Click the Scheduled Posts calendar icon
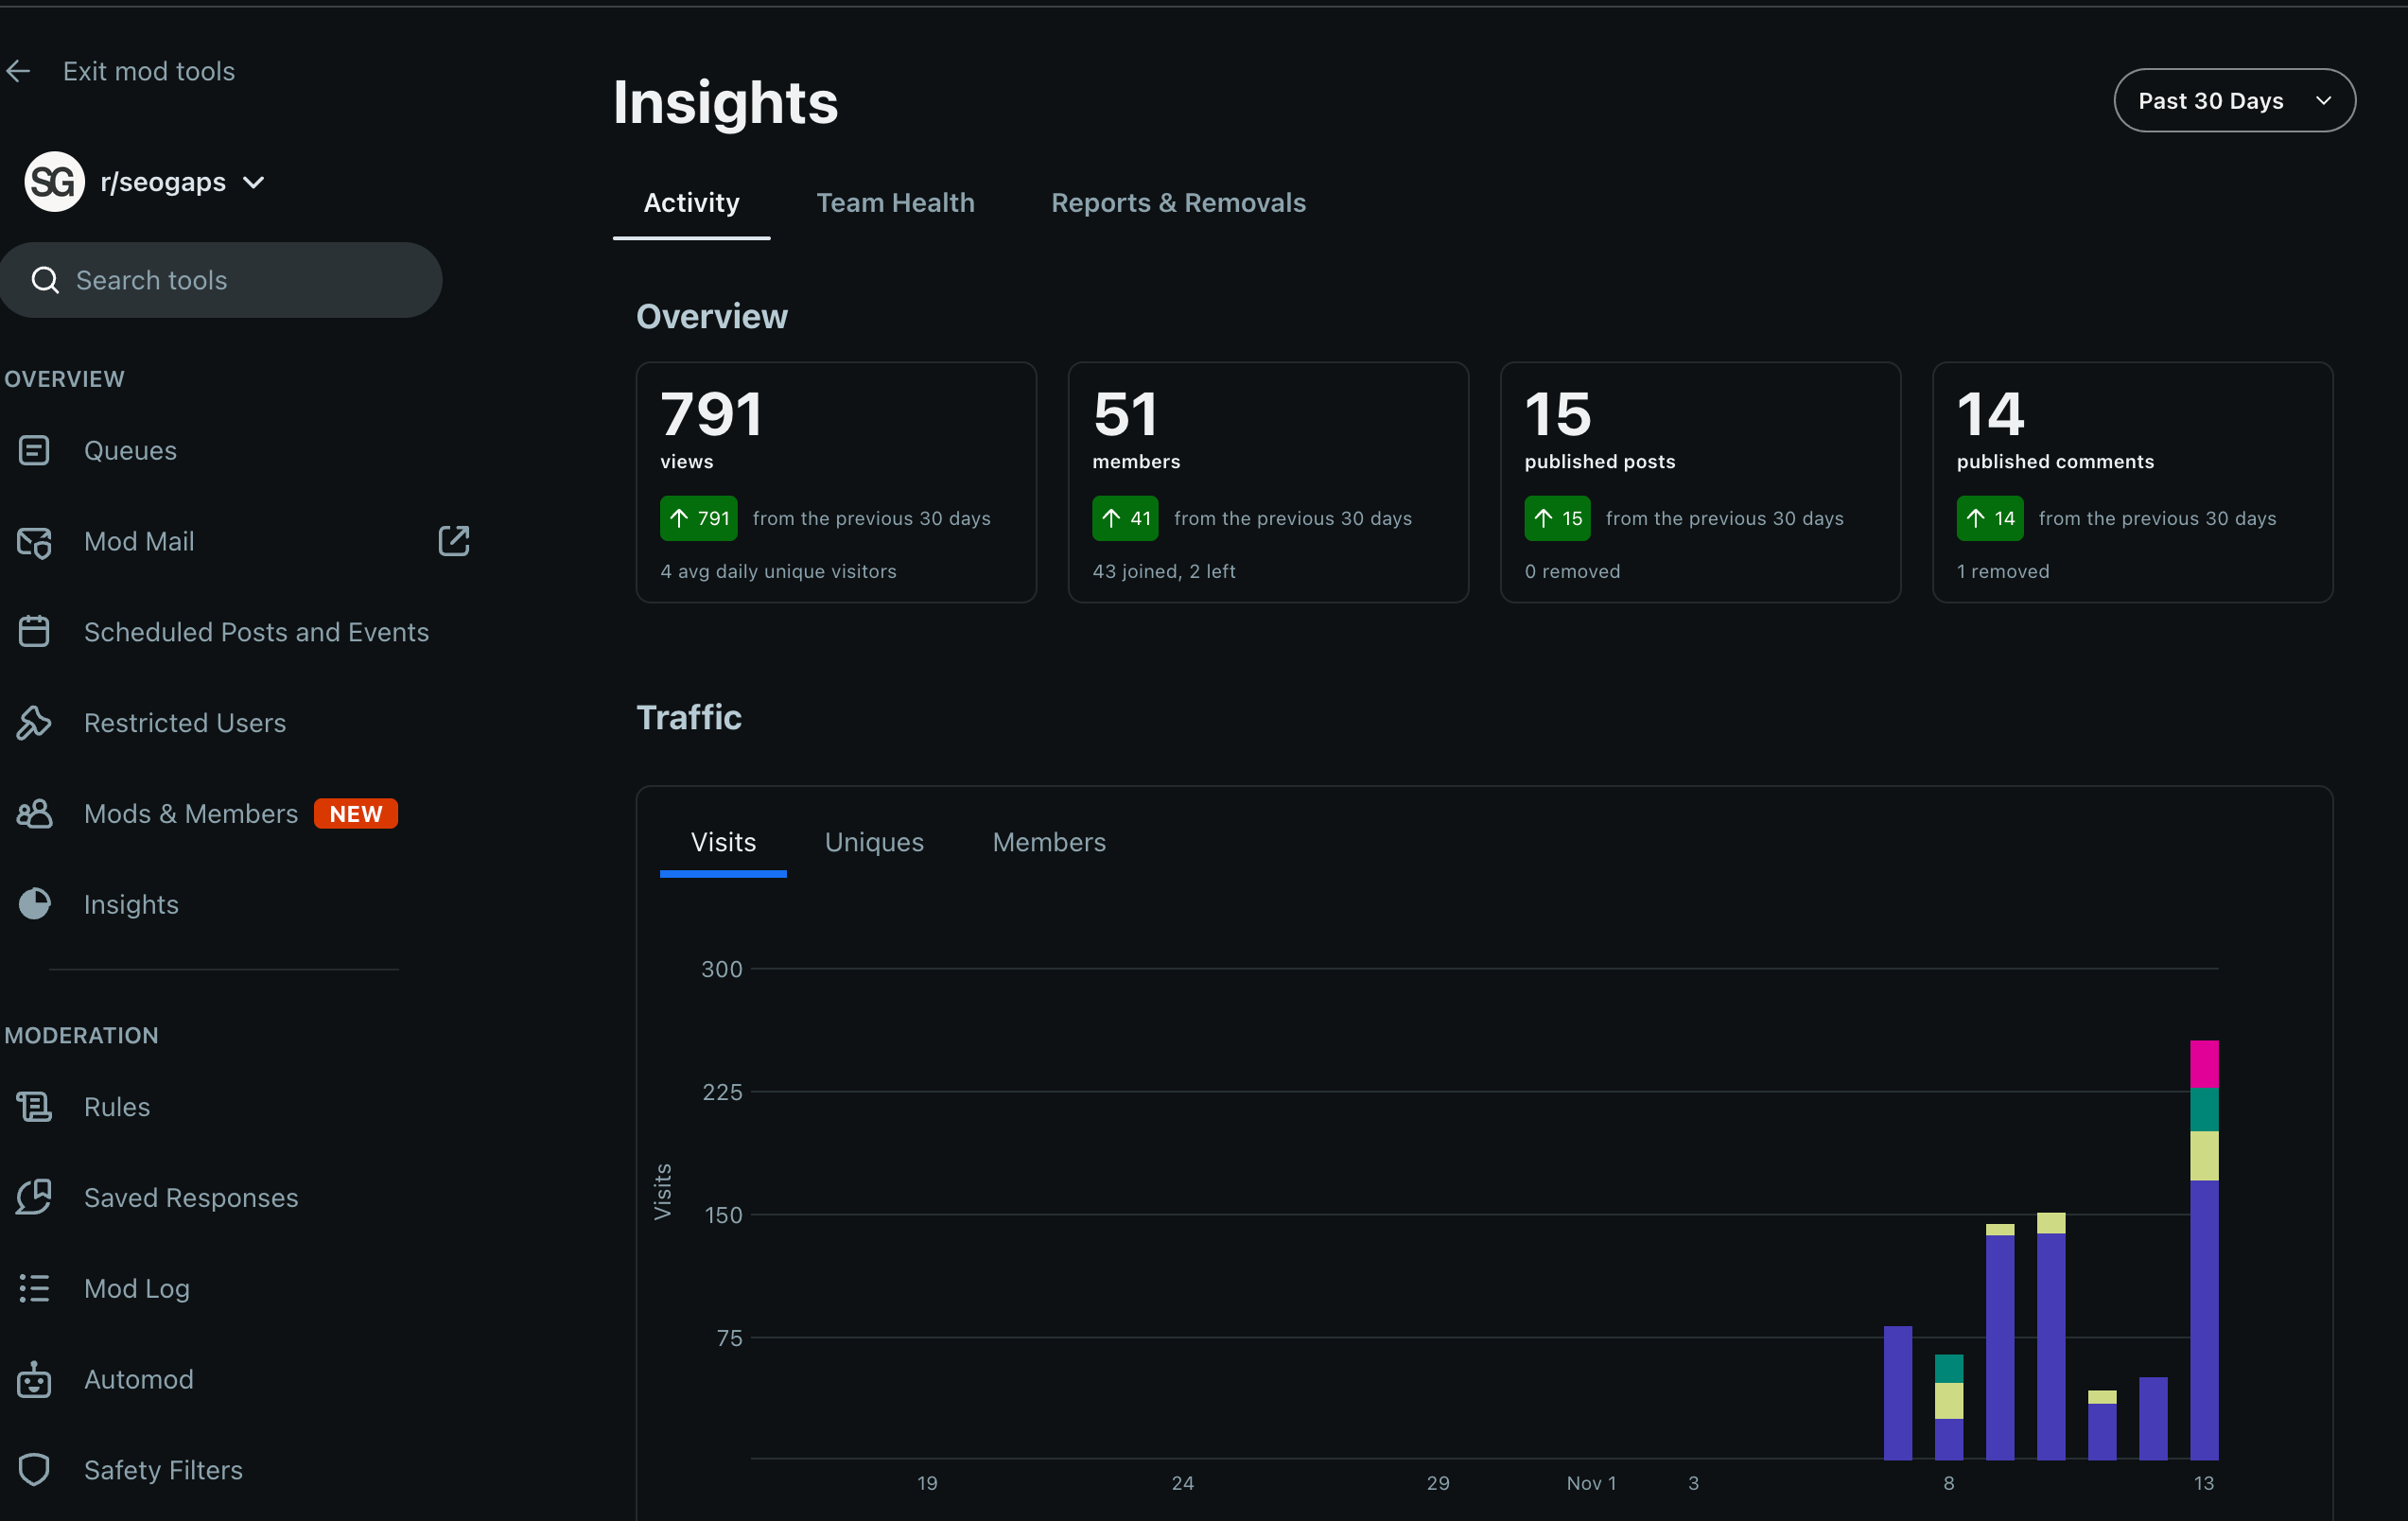The width and height of the screenshot is (2408, 1521). pyautogui.click(x=34, y=632)
